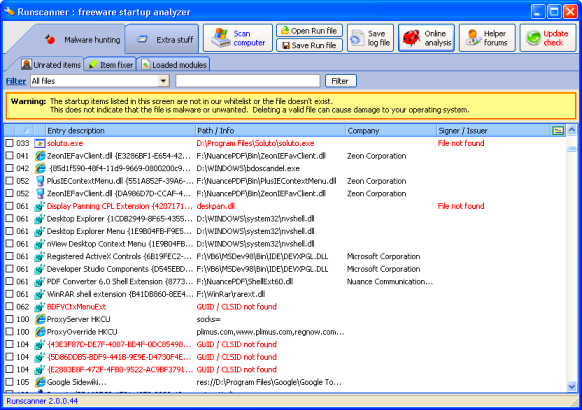
Task: Click the Filter hyperlink label
Action: pyautogui.click(x=16, y=81)
